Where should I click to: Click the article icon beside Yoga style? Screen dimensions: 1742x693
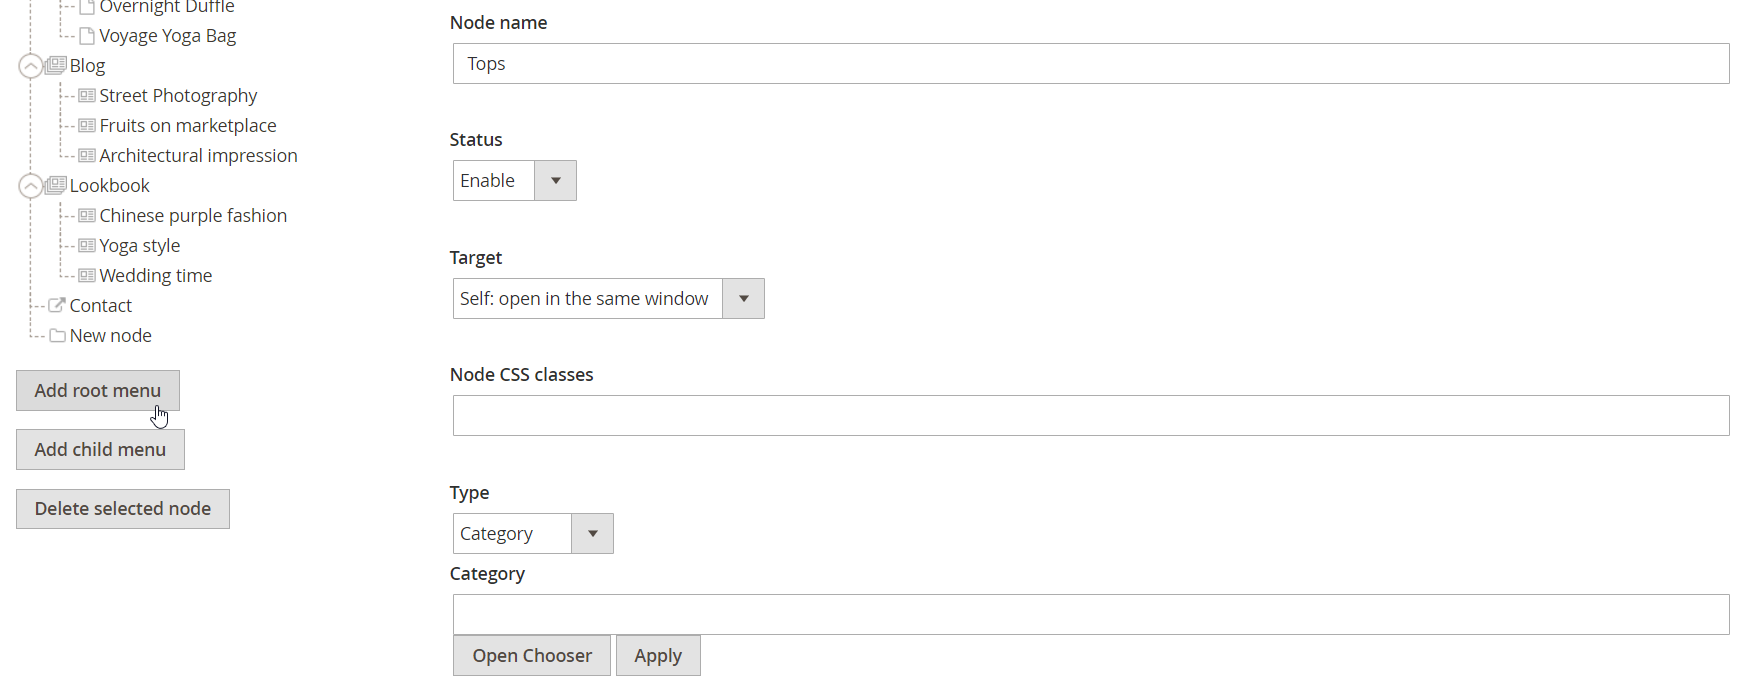87,246
